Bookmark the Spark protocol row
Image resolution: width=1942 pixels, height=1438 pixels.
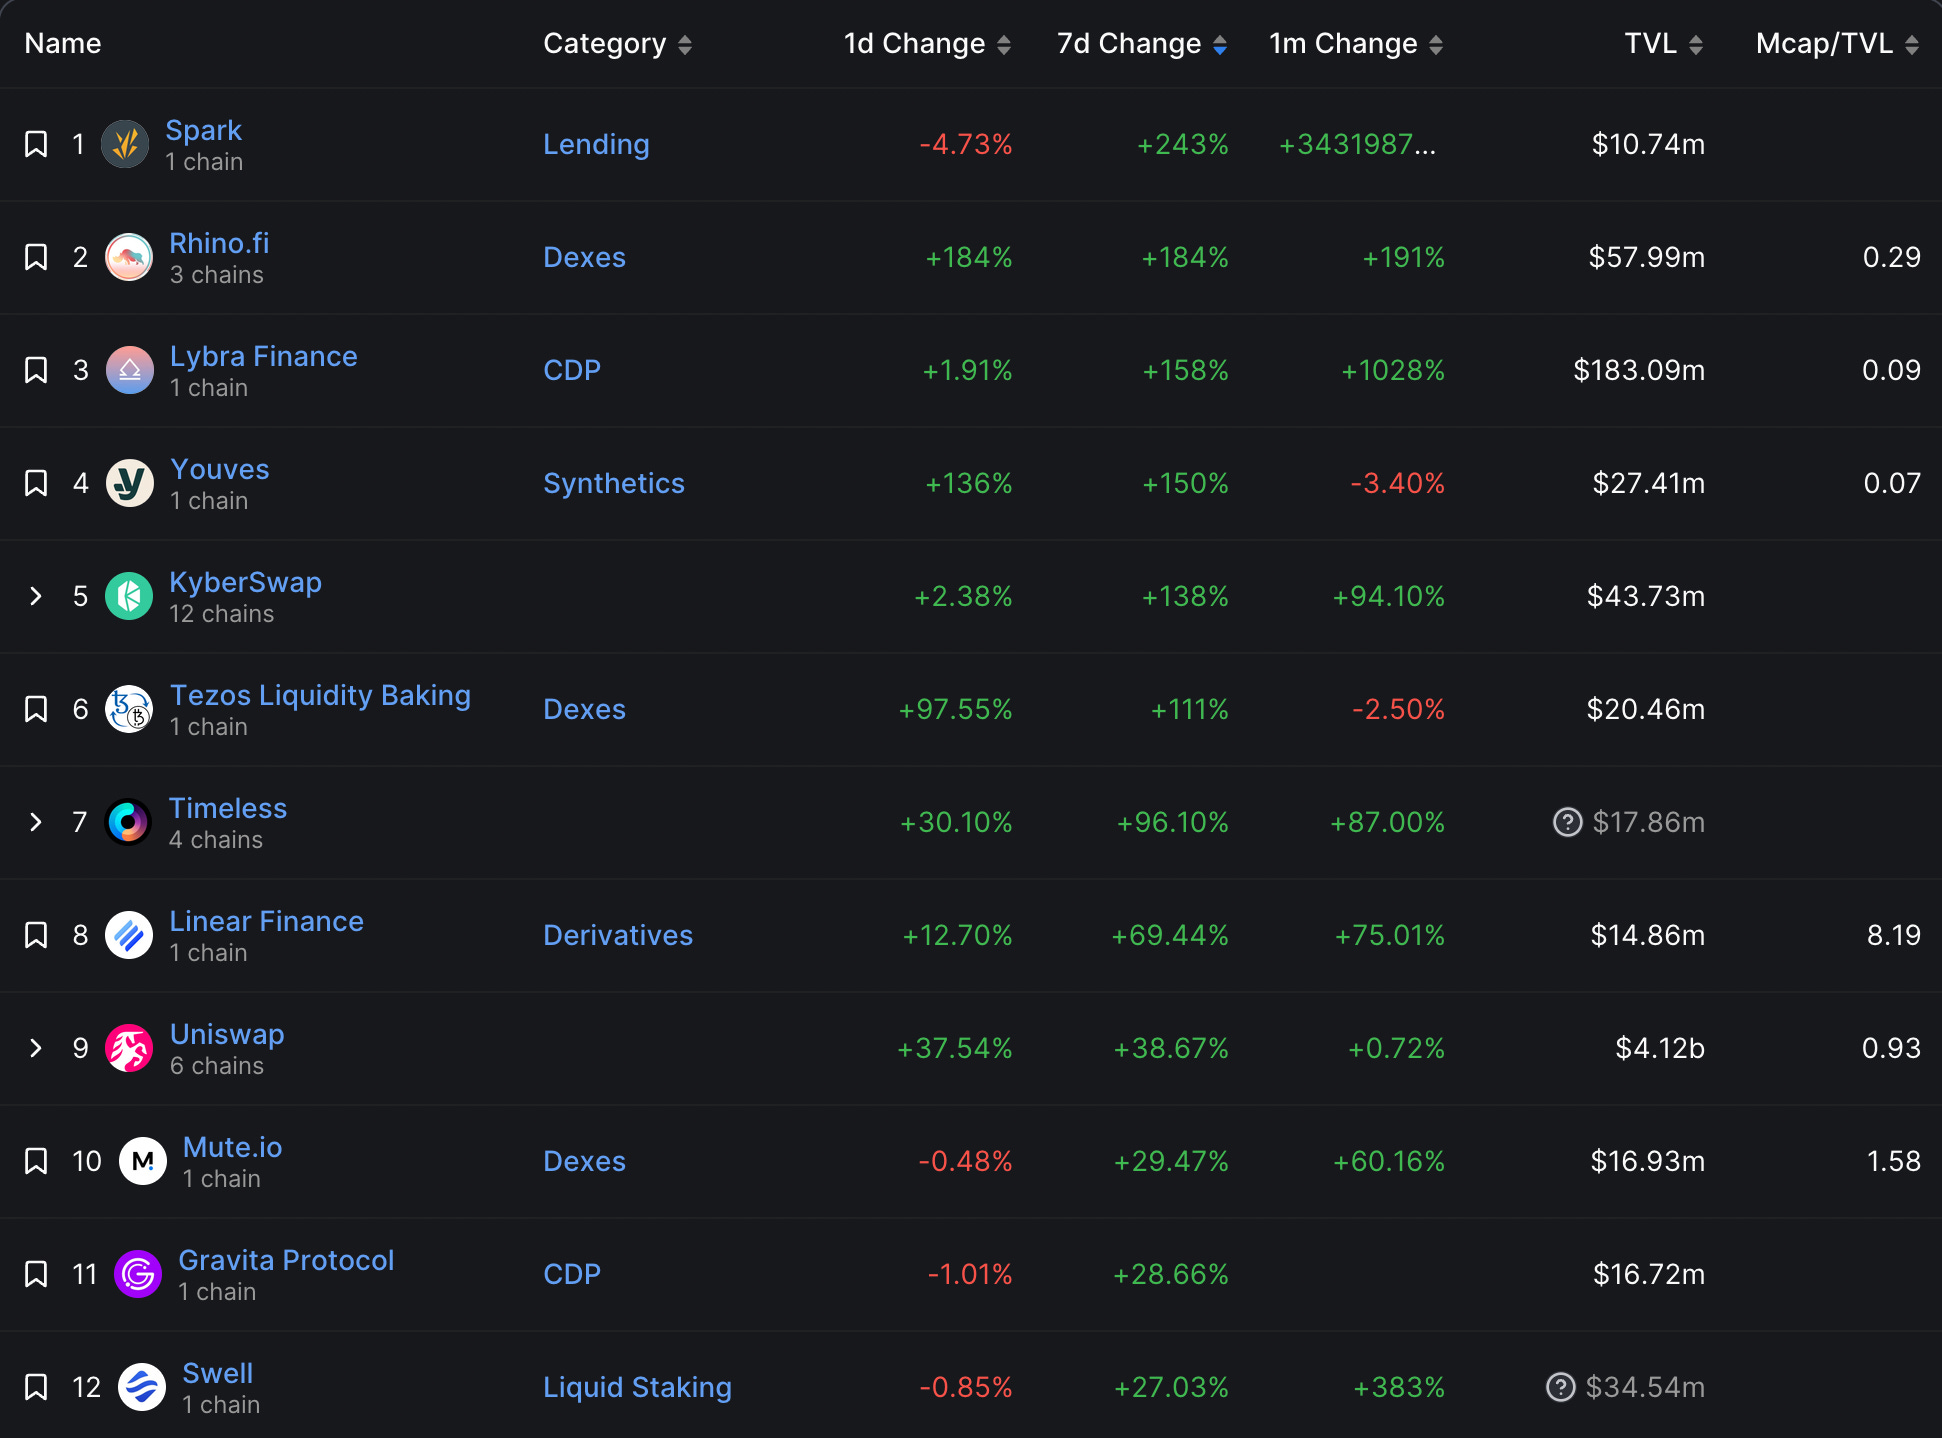point(36,145)
